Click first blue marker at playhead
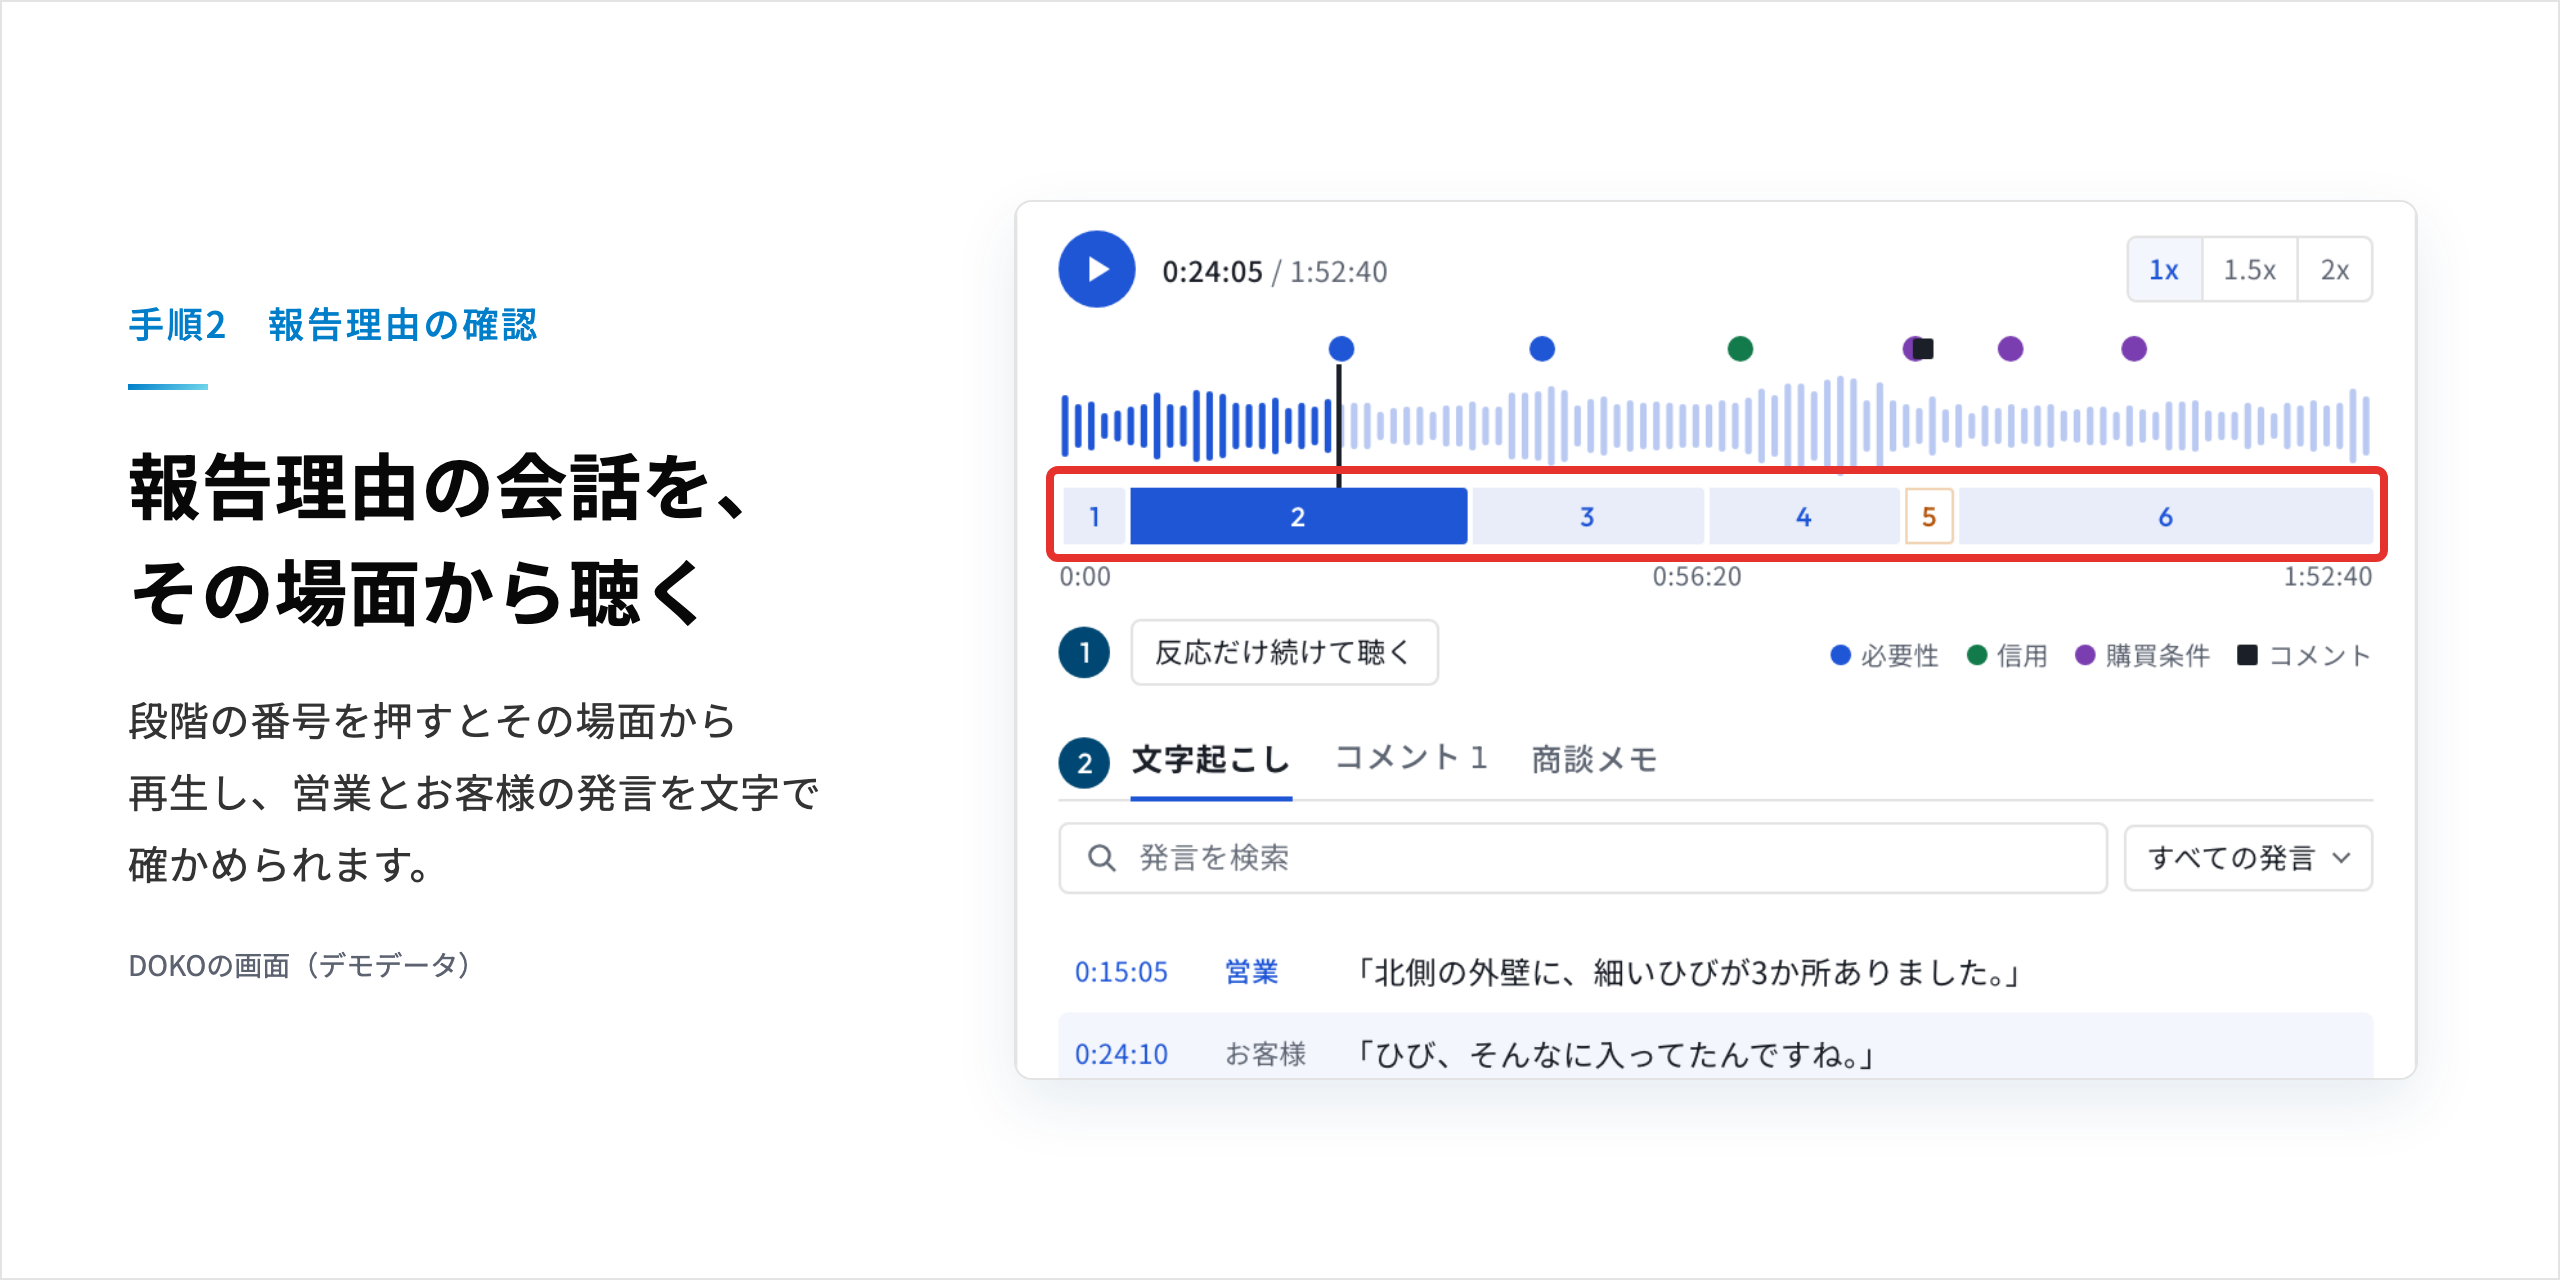Screen dimensions: 2560x1280 1341,349
